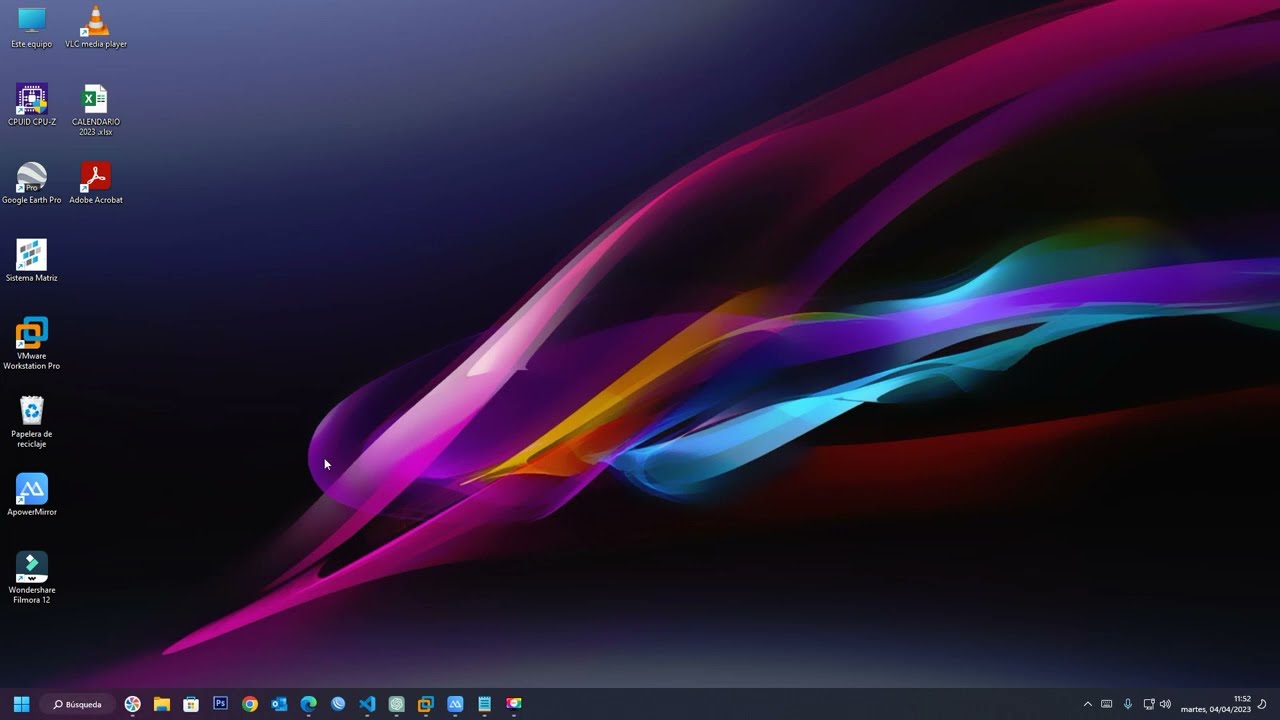Open the volume speaker tray icon

coord(1165,704)
